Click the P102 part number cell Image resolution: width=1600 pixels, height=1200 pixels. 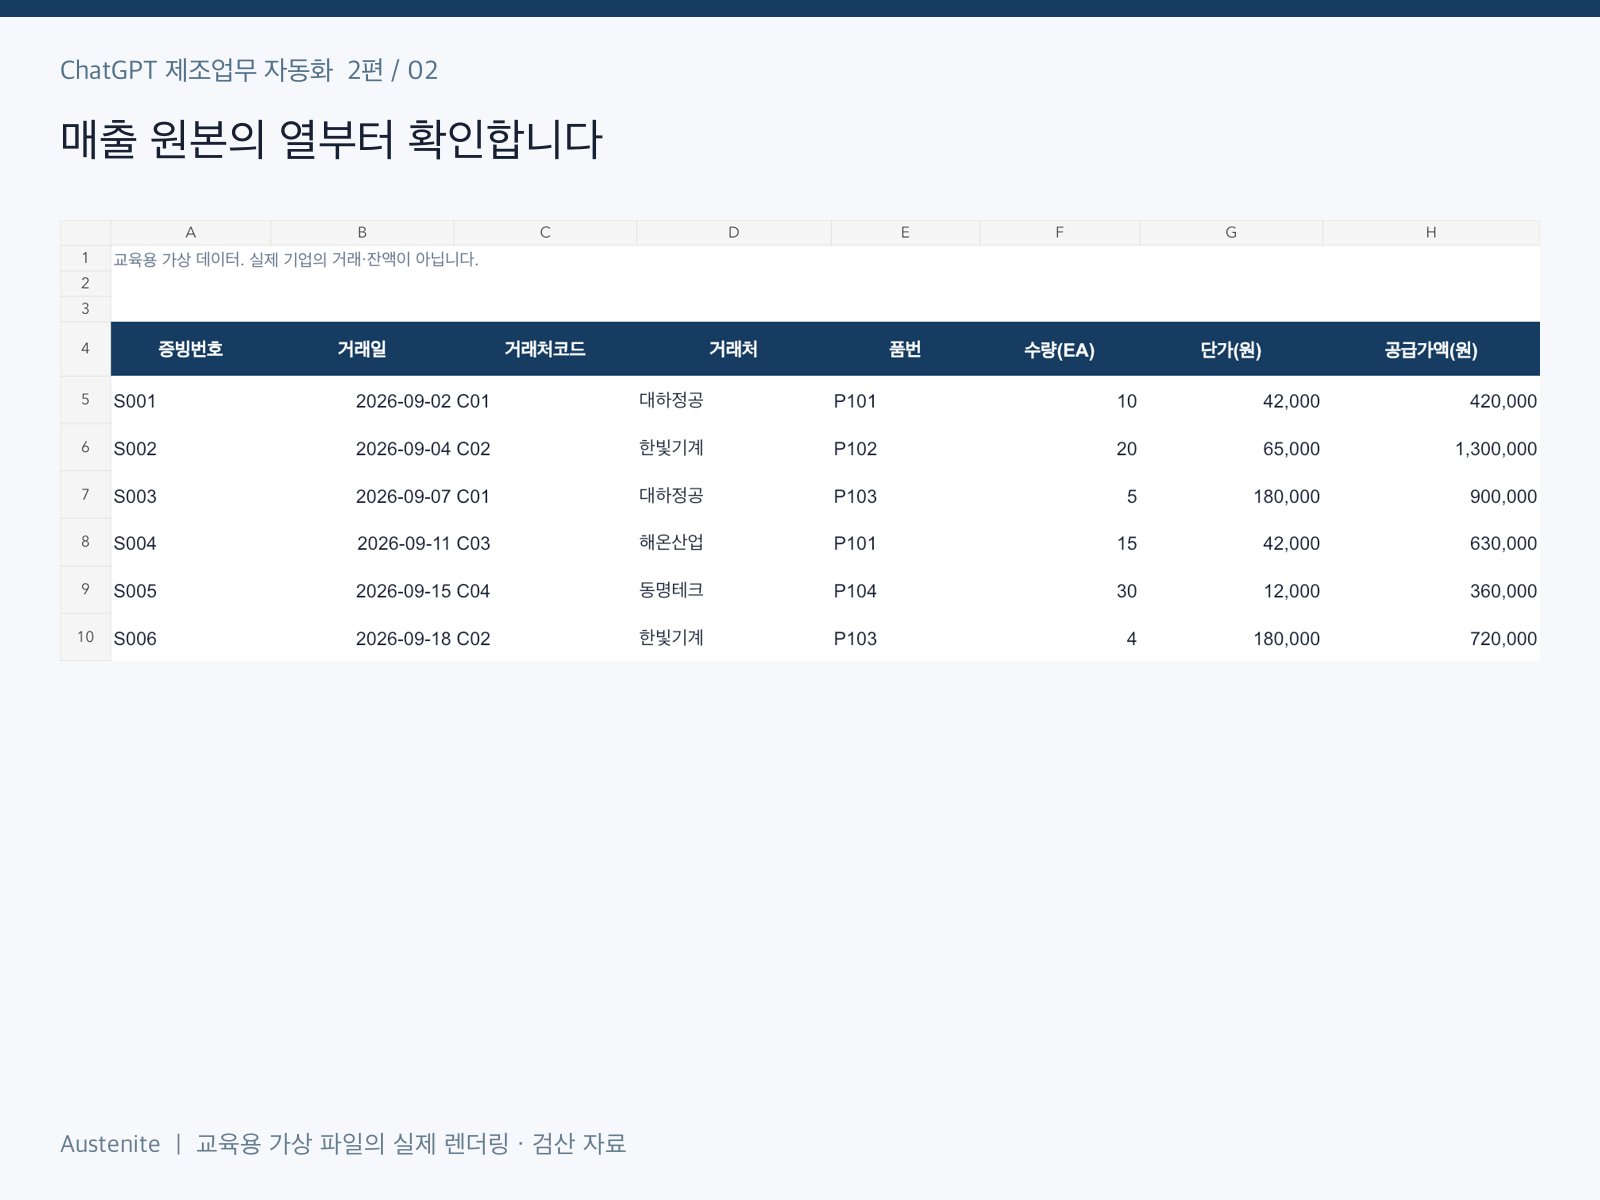coord(905,449)
